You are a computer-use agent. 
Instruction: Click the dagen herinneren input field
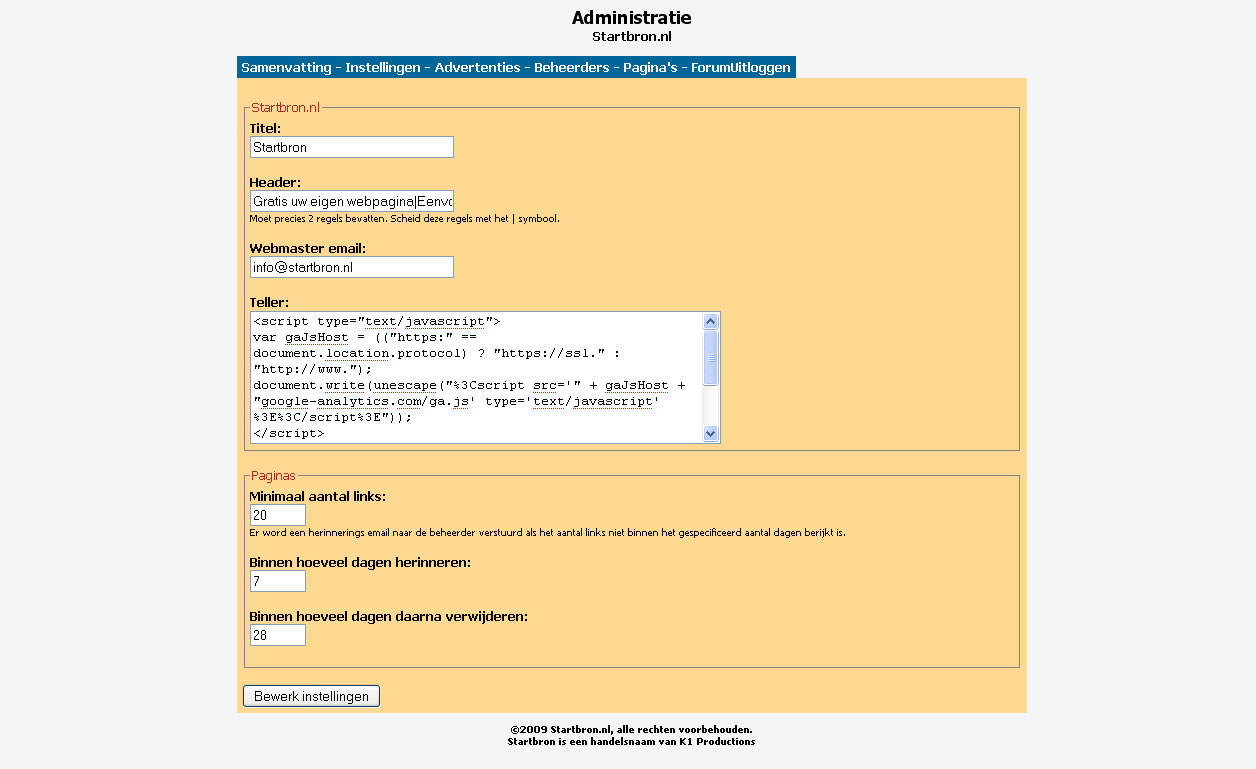click(x=277, y=581)
